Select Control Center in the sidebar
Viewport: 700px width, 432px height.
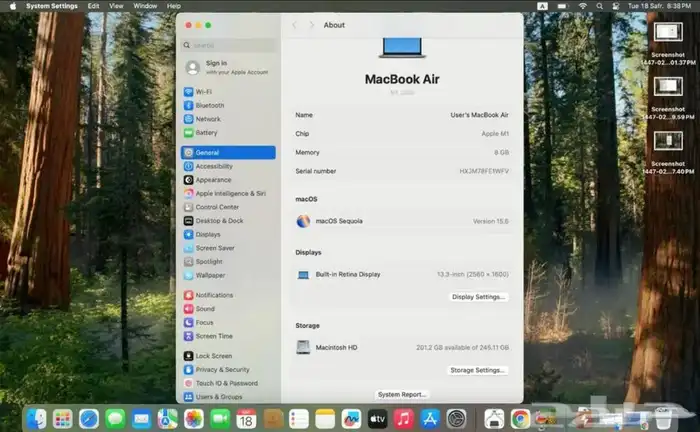[228, 207]
